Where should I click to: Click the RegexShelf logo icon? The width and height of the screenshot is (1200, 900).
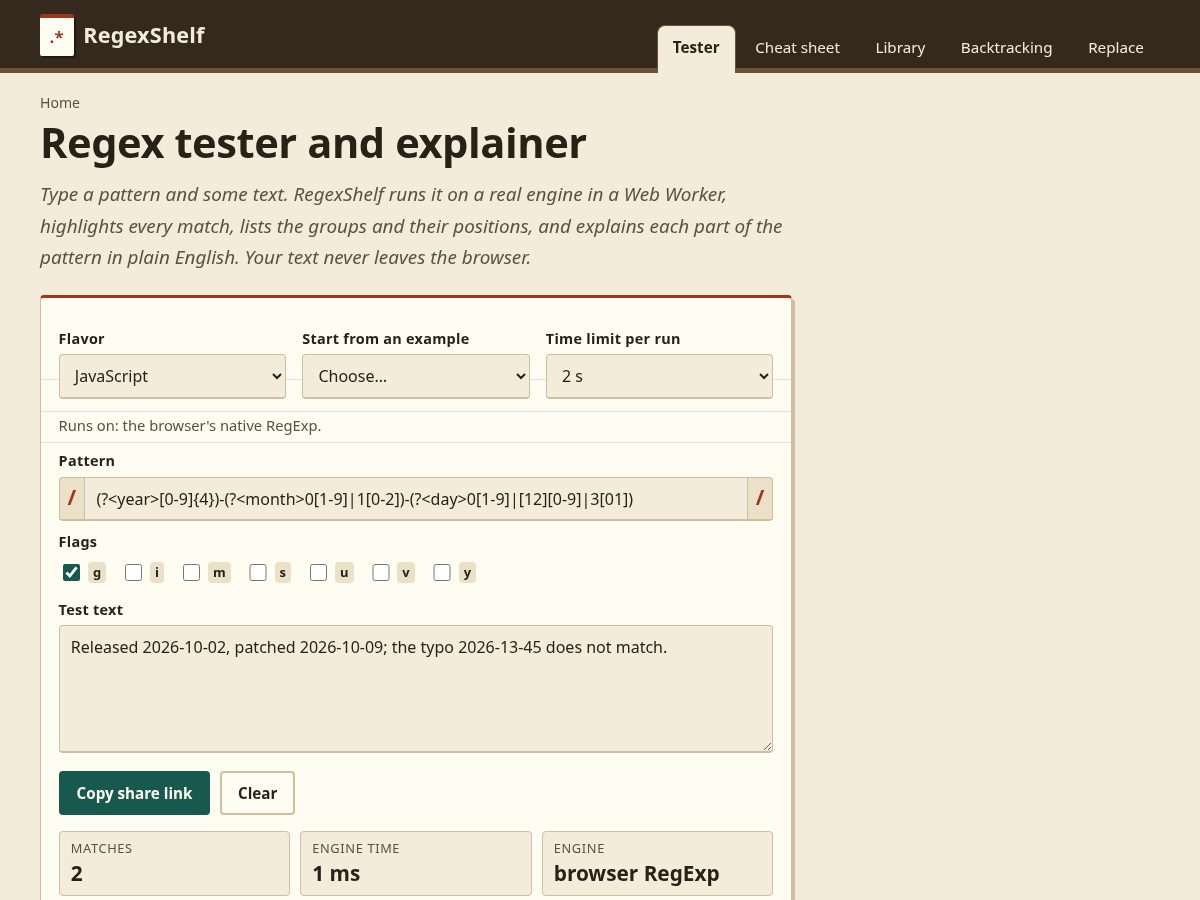pos(57,36)
